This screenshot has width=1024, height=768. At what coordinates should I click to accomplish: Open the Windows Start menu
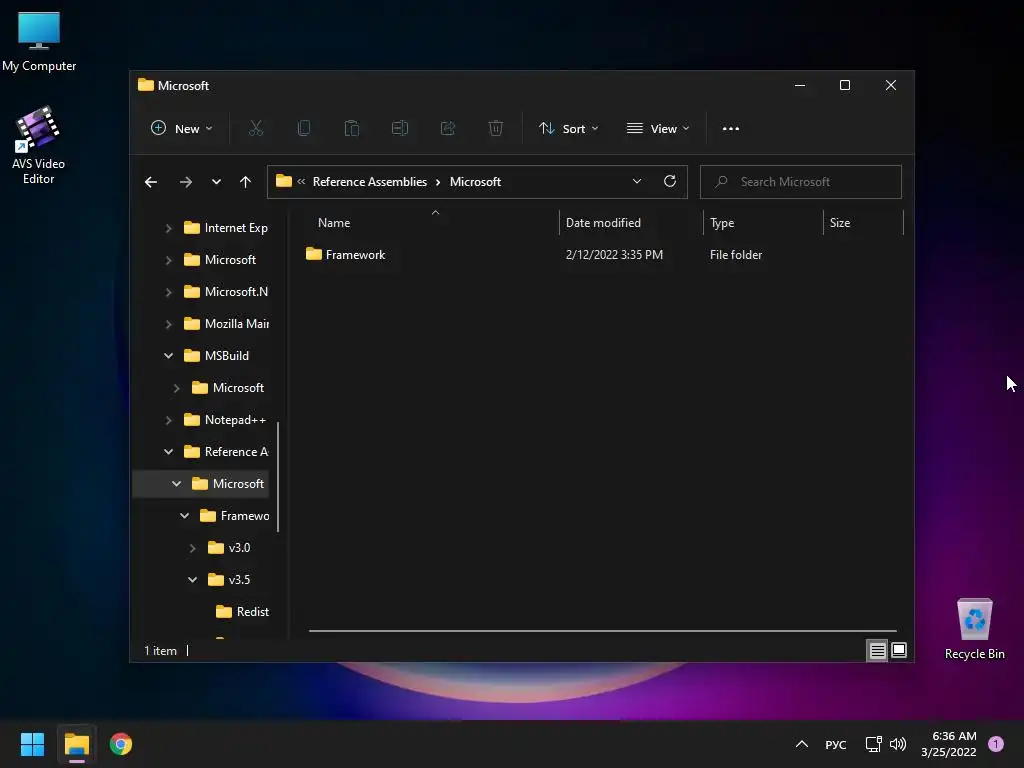(32, 744)
